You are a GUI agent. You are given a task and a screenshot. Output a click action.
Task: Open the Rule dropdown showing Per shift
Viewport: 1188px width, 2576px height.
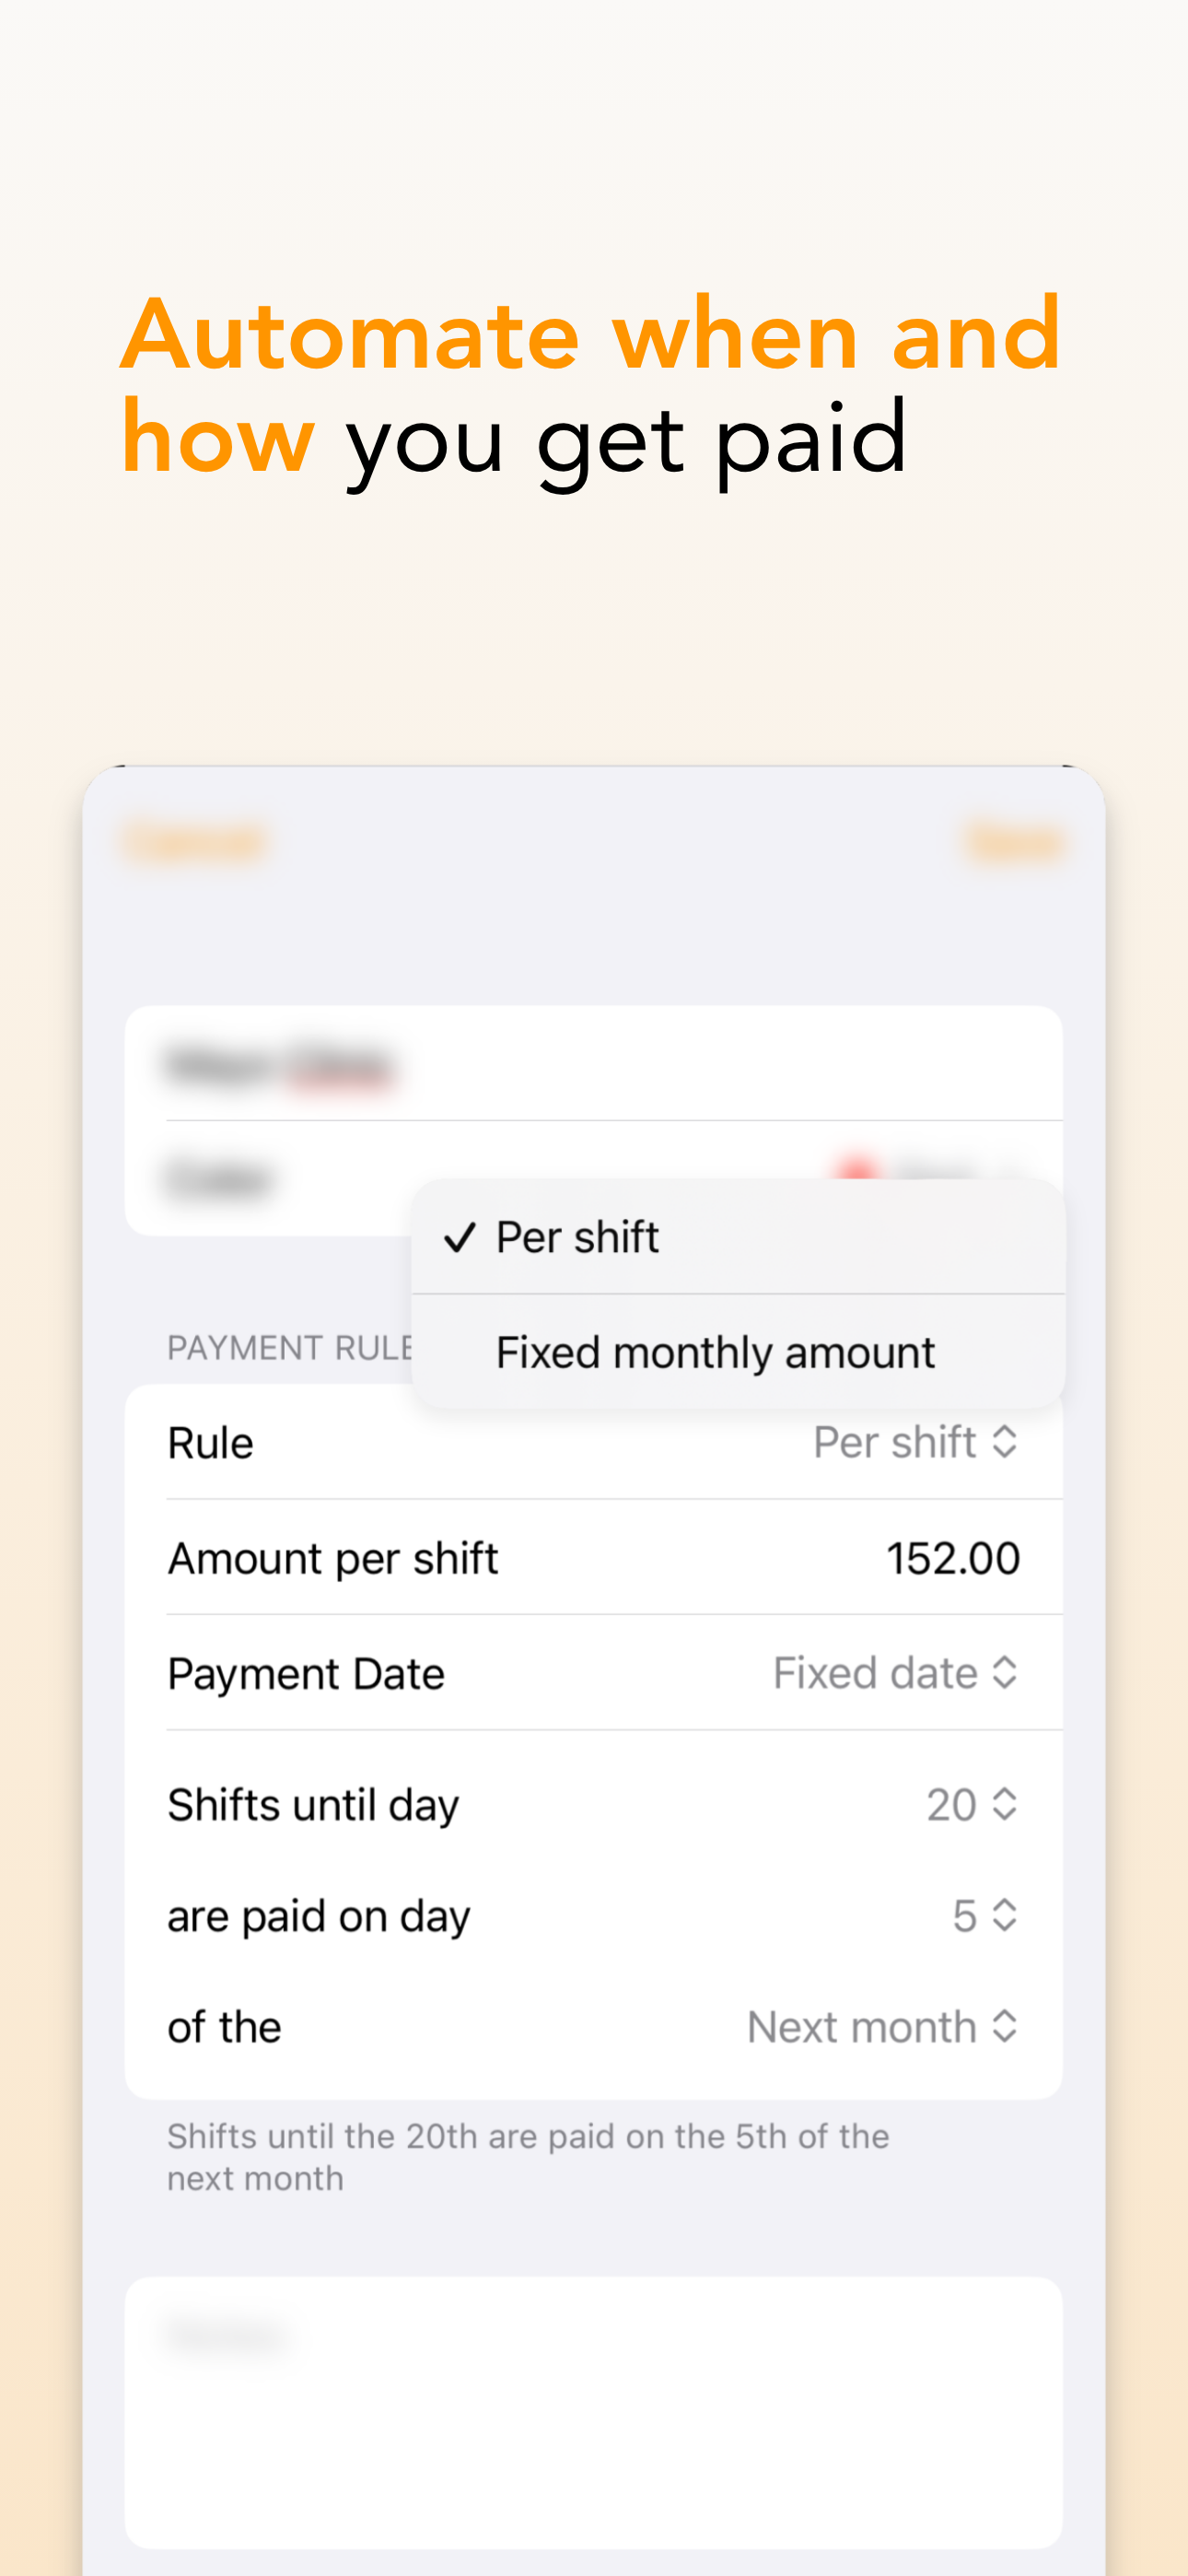[915, 1442]
